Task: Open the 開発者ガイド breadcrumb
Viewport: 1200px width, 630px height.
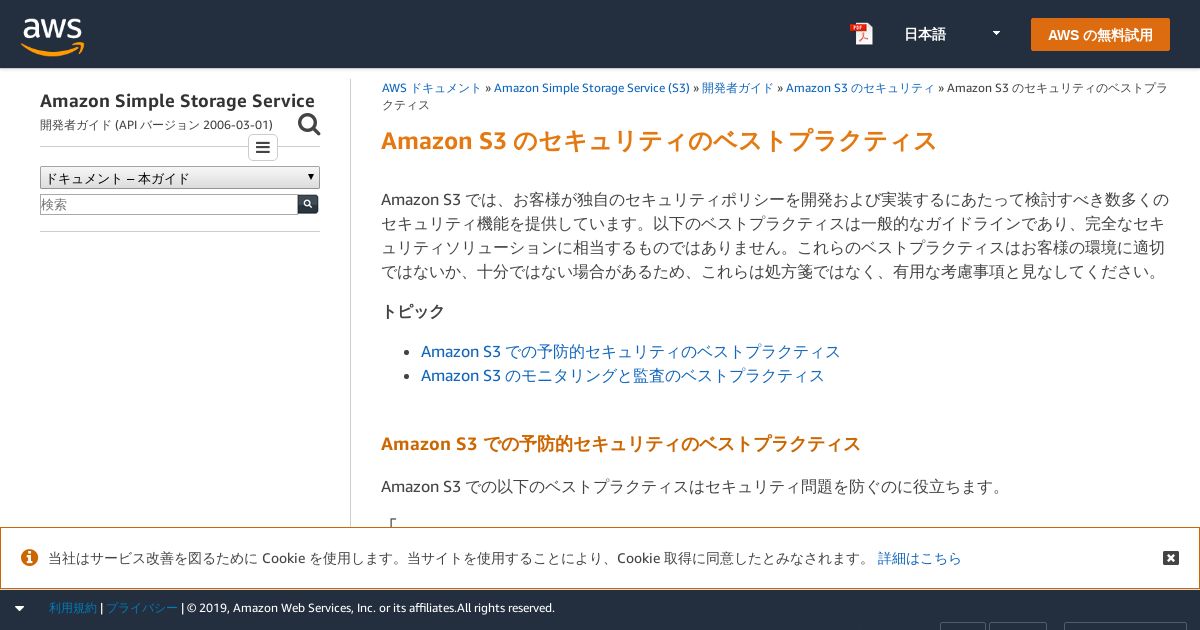Action: point(738,88)
